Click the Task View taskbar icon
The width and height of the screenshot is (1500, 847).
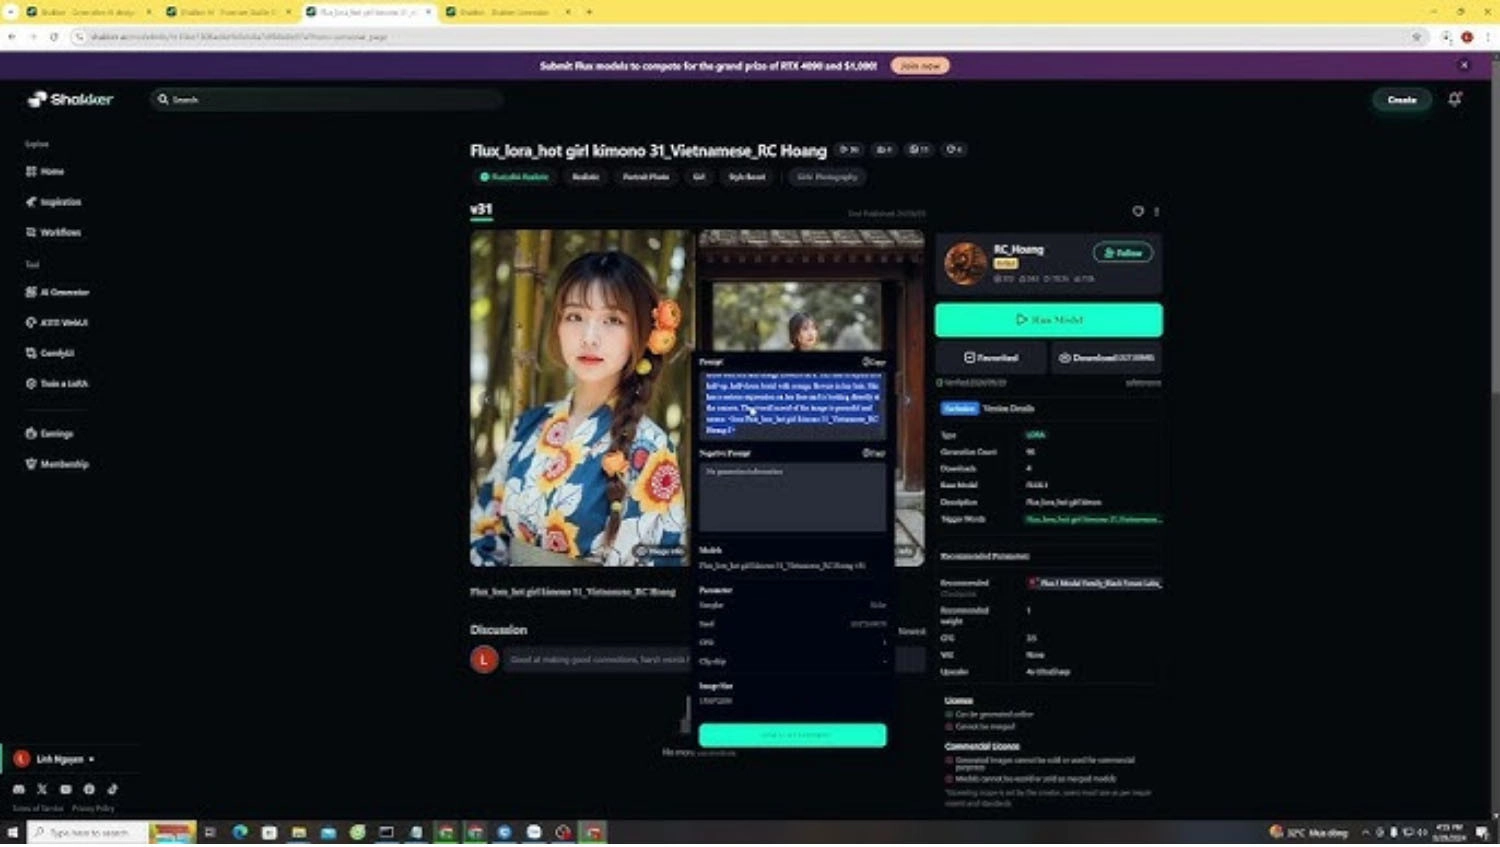point(210,832)
